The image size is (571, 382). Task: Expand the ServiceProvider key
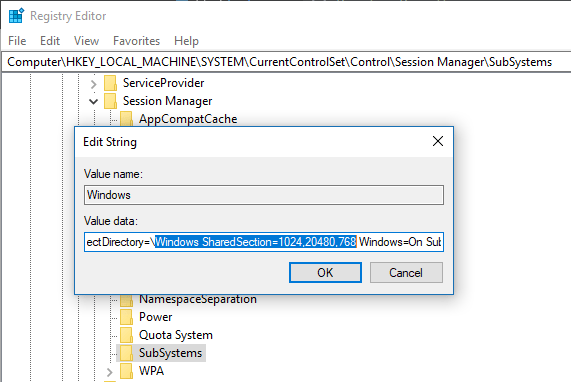click(x=94, y=84)
